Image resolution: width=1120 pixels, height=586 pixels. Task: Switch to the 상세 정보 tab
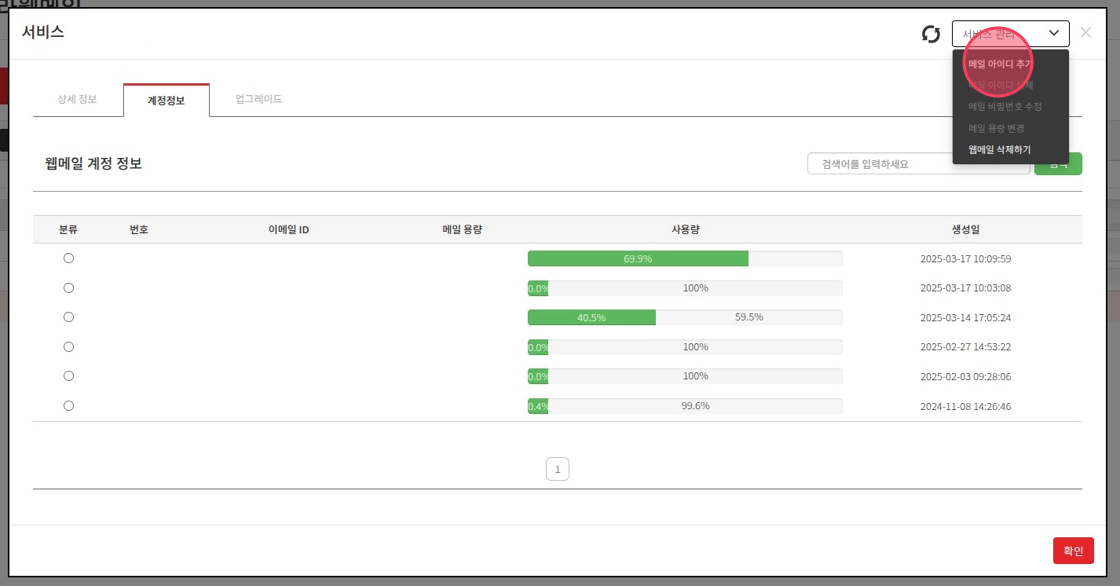tap(77, 99)
